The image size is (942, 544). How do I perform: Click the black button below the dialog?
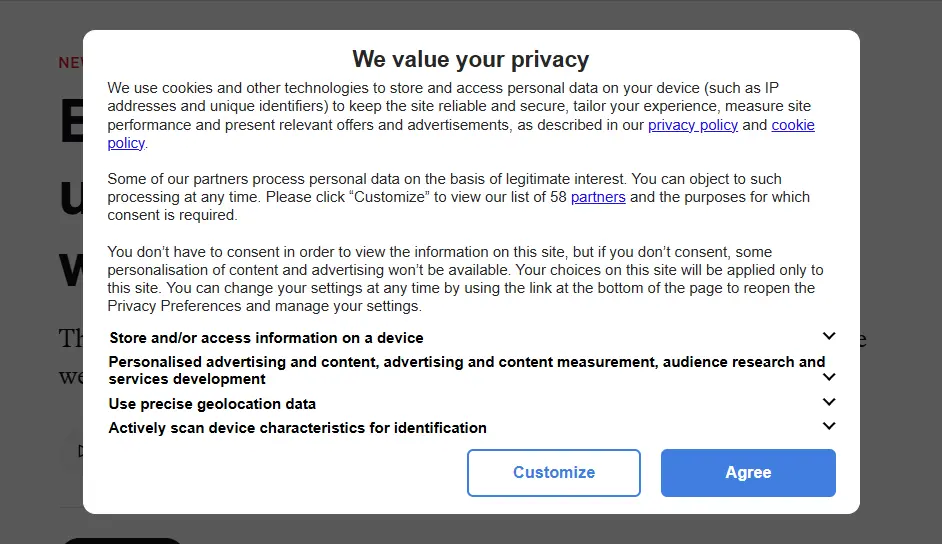[x=121, y=541]
